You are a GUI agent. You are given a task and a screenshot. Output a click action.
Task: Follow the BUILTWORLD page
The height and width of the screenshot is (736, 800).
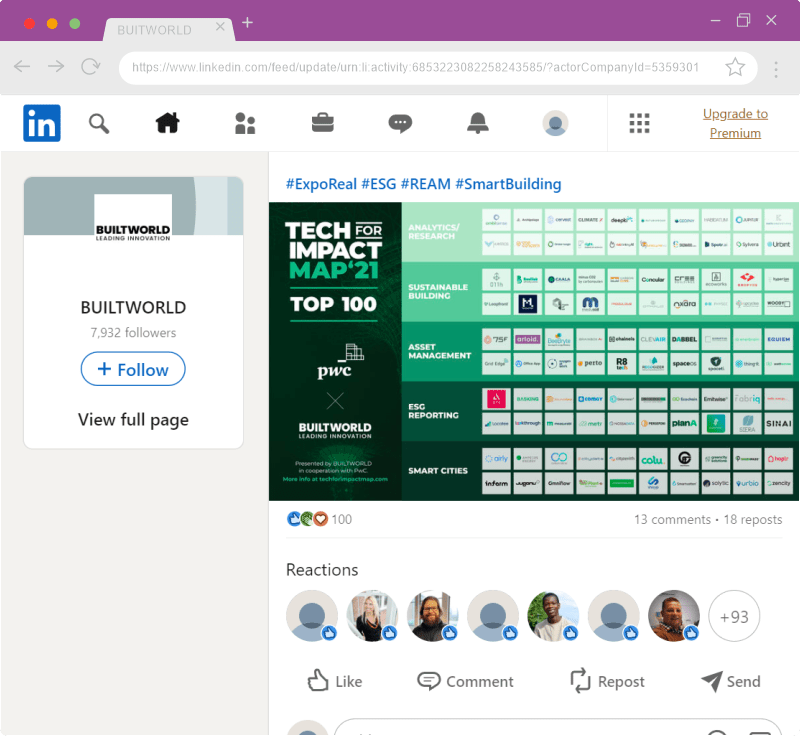coord(133,369)
